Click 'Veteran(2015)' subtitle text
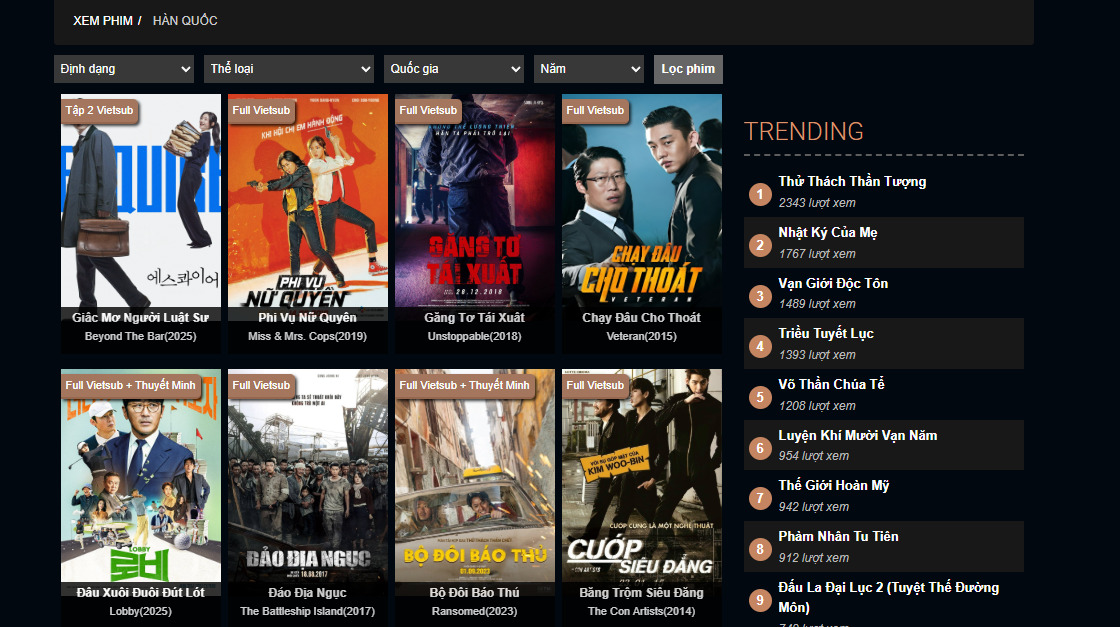This screenshot has width=1120, height=627. pyautogui.click(x=641, y=336)
